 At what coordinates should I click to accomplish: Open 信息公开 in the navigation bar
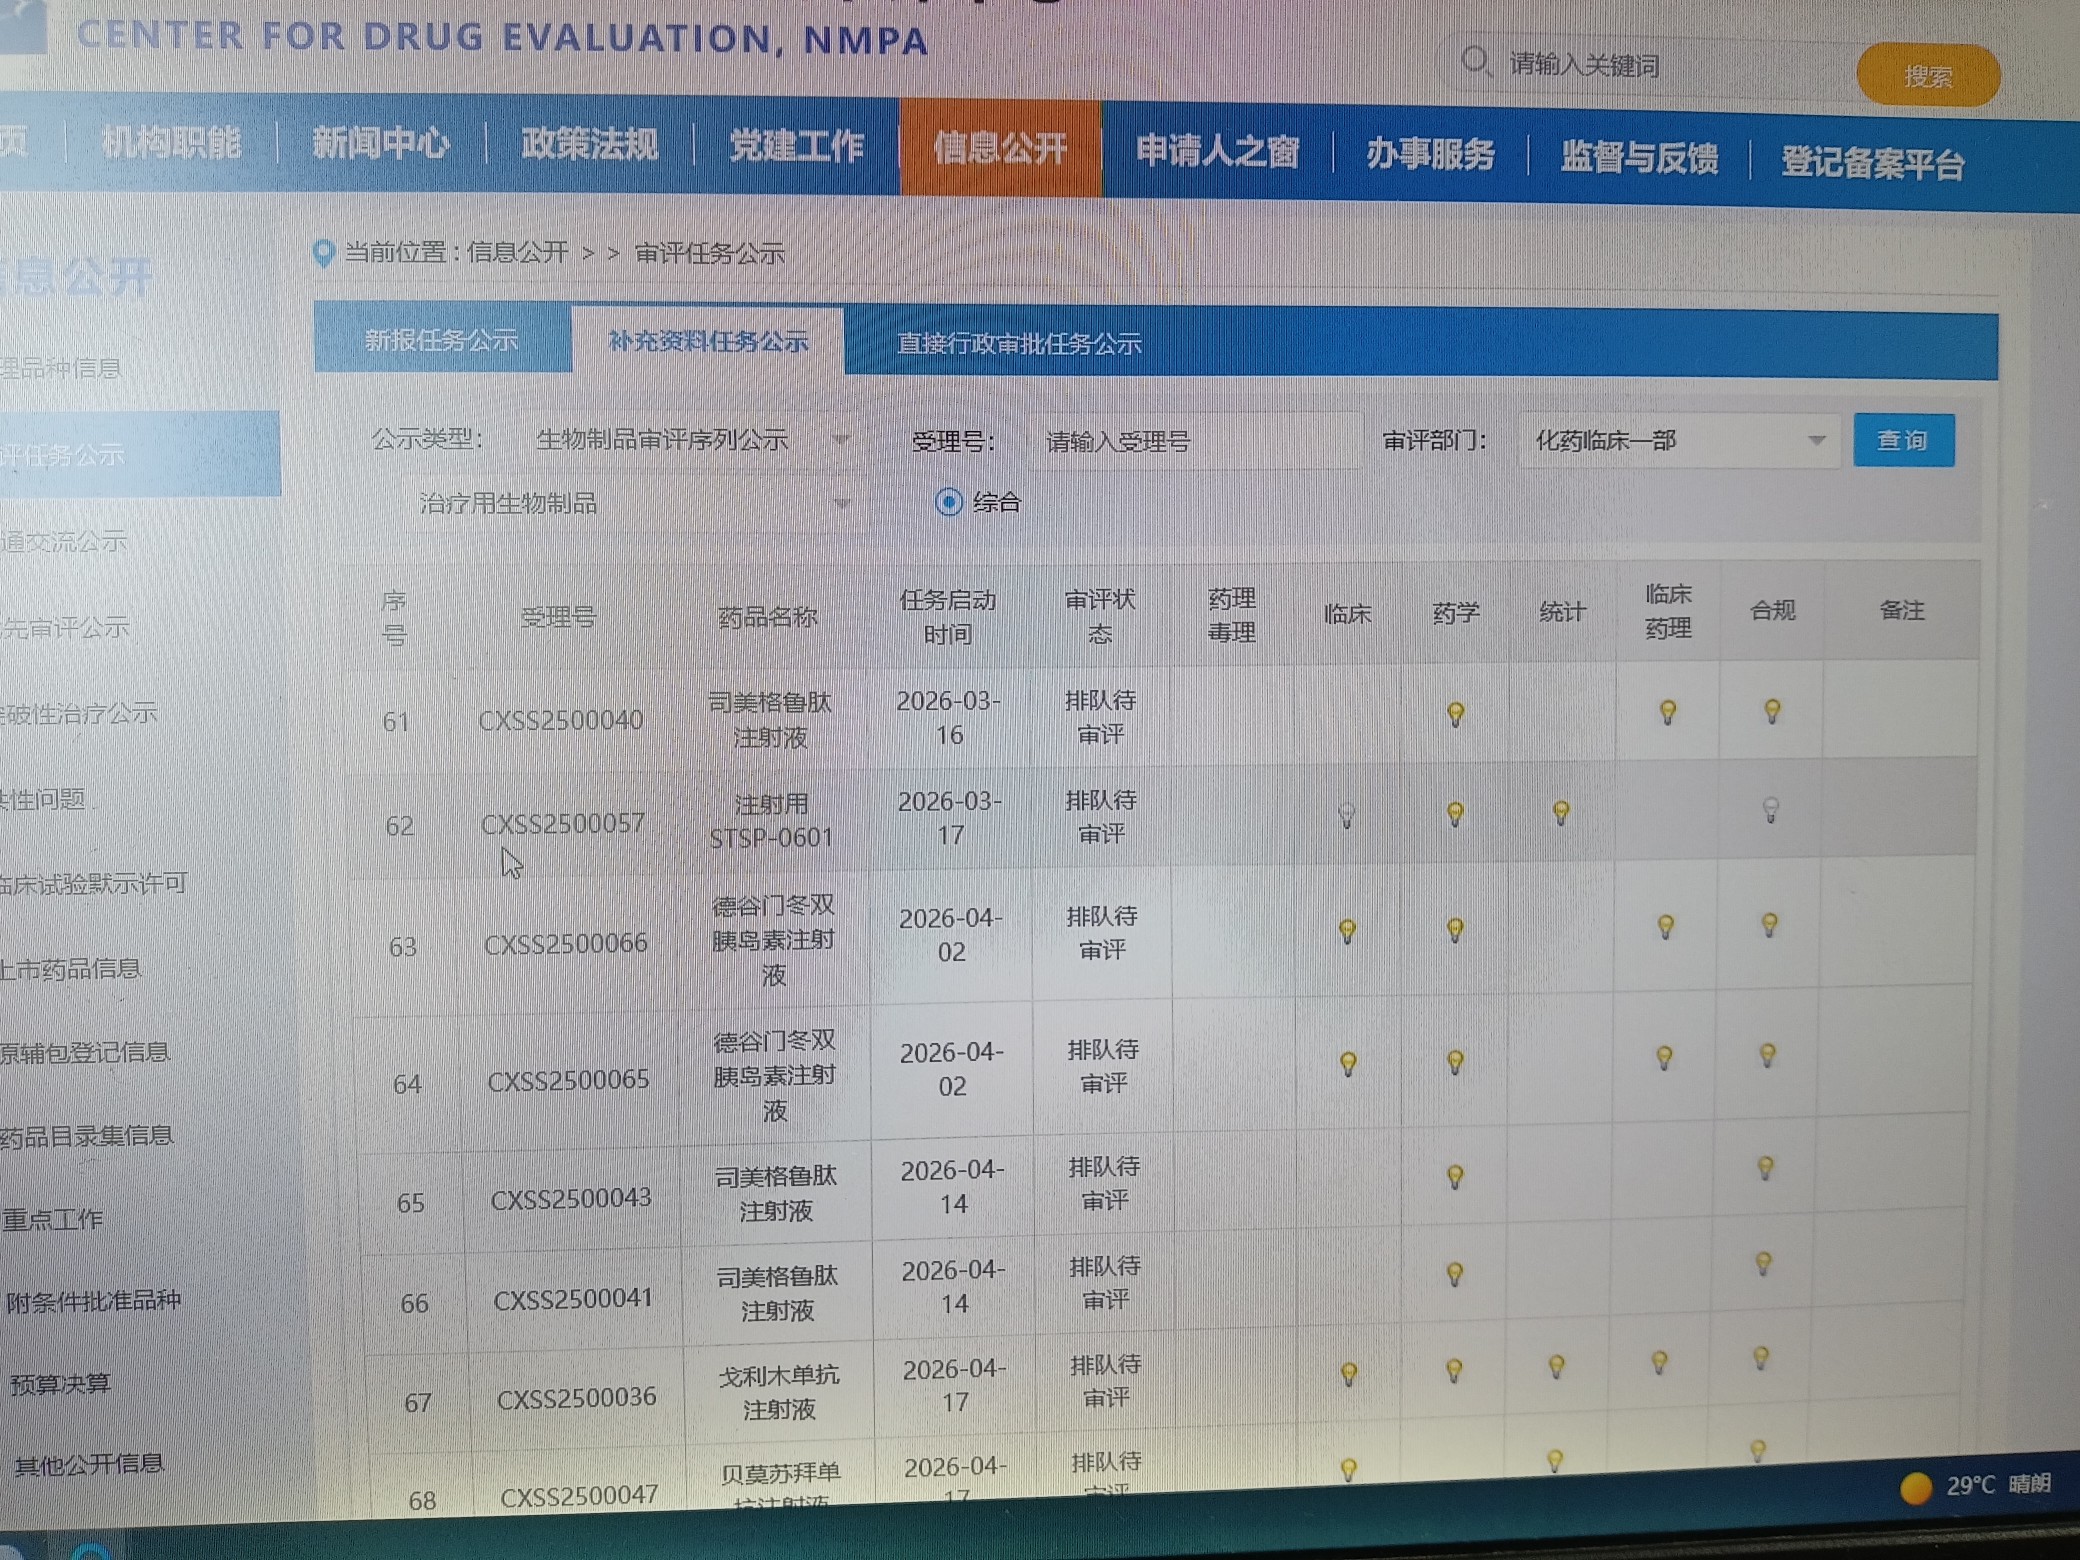[x=1000, y=149]
